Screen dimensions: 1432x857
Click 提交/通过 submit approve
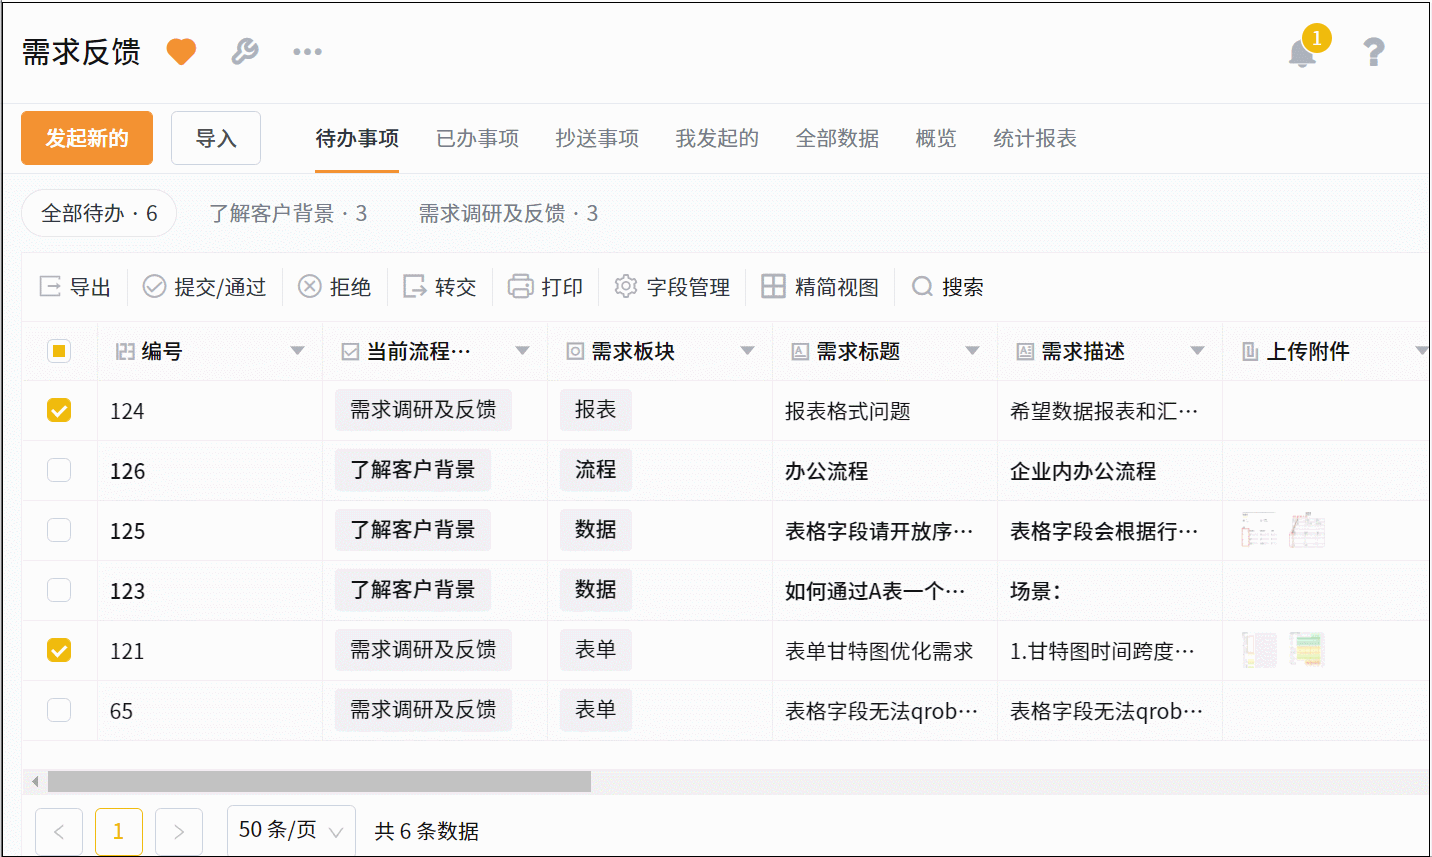pyautogui.click(x=205, y=287)
